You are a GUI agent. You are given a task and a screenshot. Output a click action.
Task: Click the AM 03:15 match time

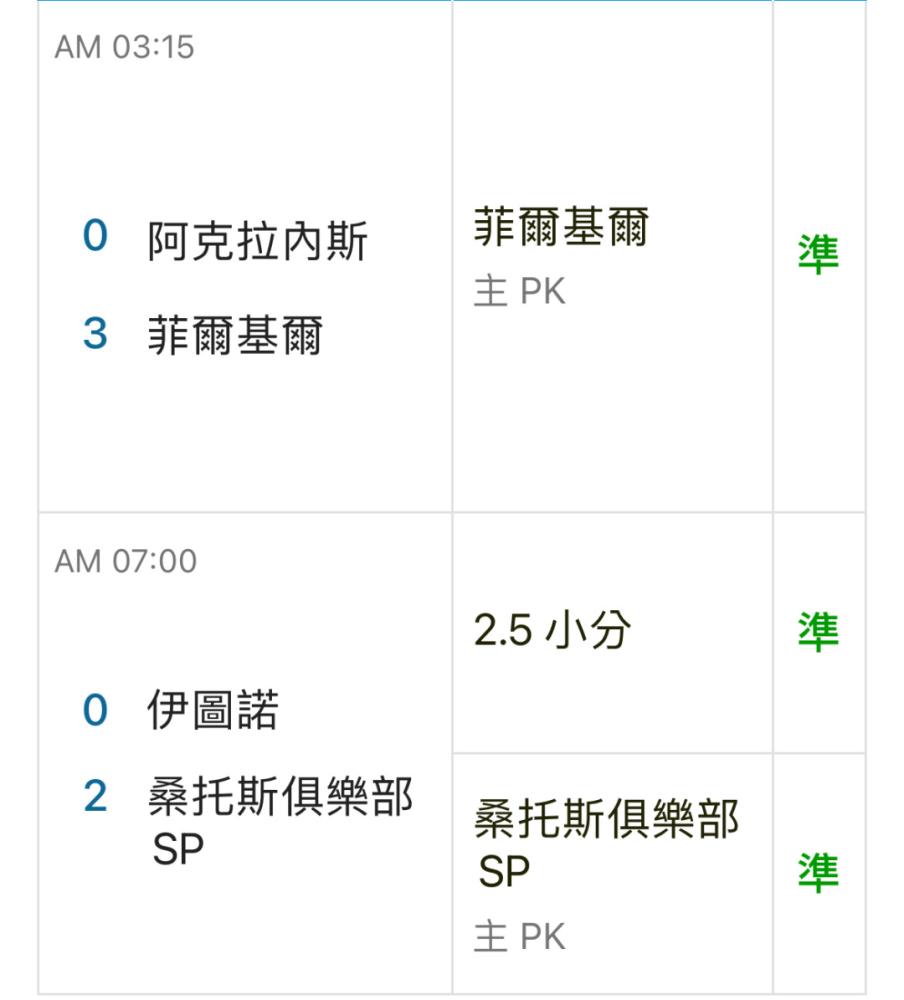(x=124, y=47)
